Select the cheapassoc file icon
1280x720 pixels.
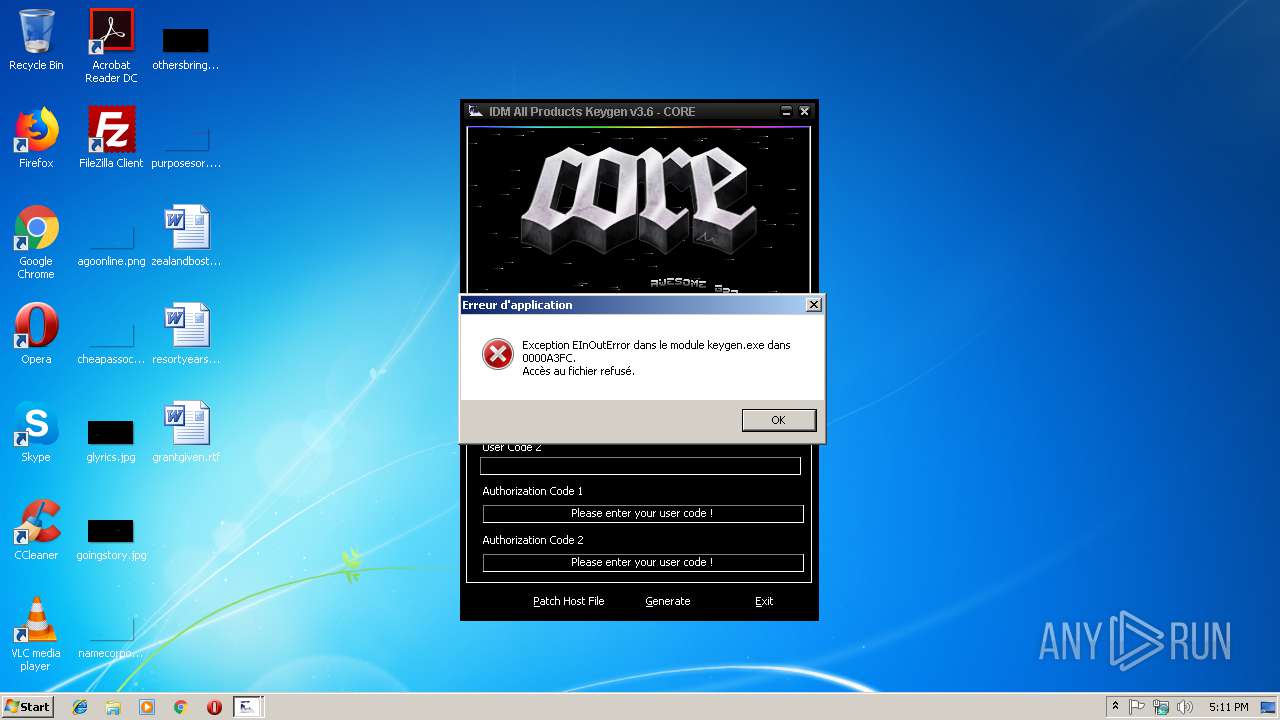[x=111, y=344]
